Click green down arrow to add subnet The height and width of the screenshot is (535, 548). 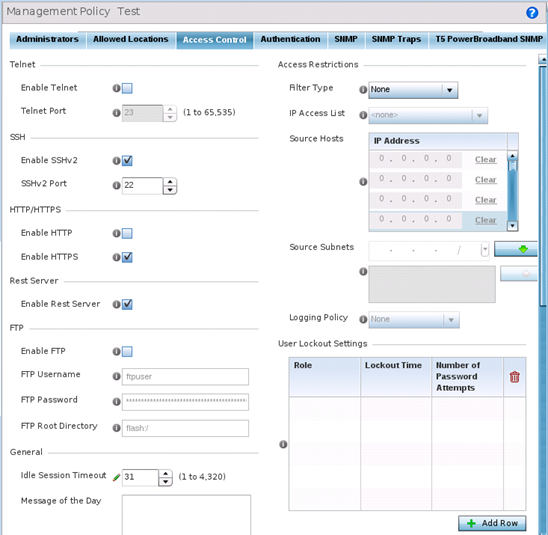tap(516, 249)
